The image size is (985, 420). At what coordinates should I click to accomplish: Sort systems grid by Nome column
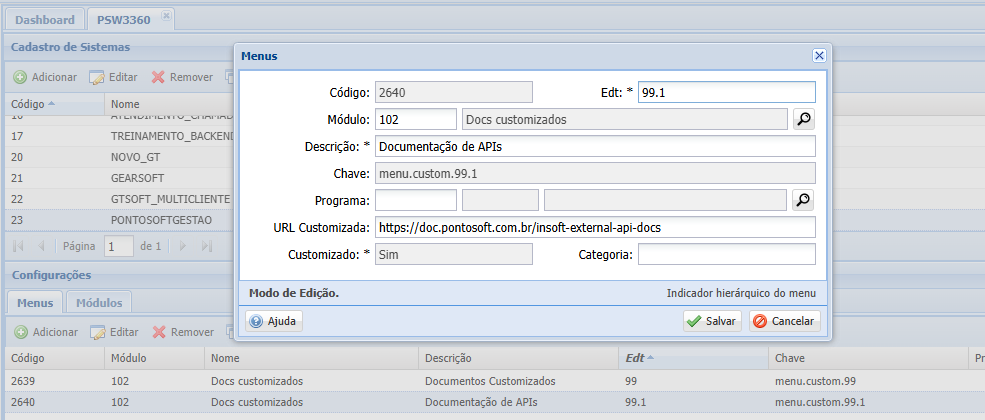point(170,104)
